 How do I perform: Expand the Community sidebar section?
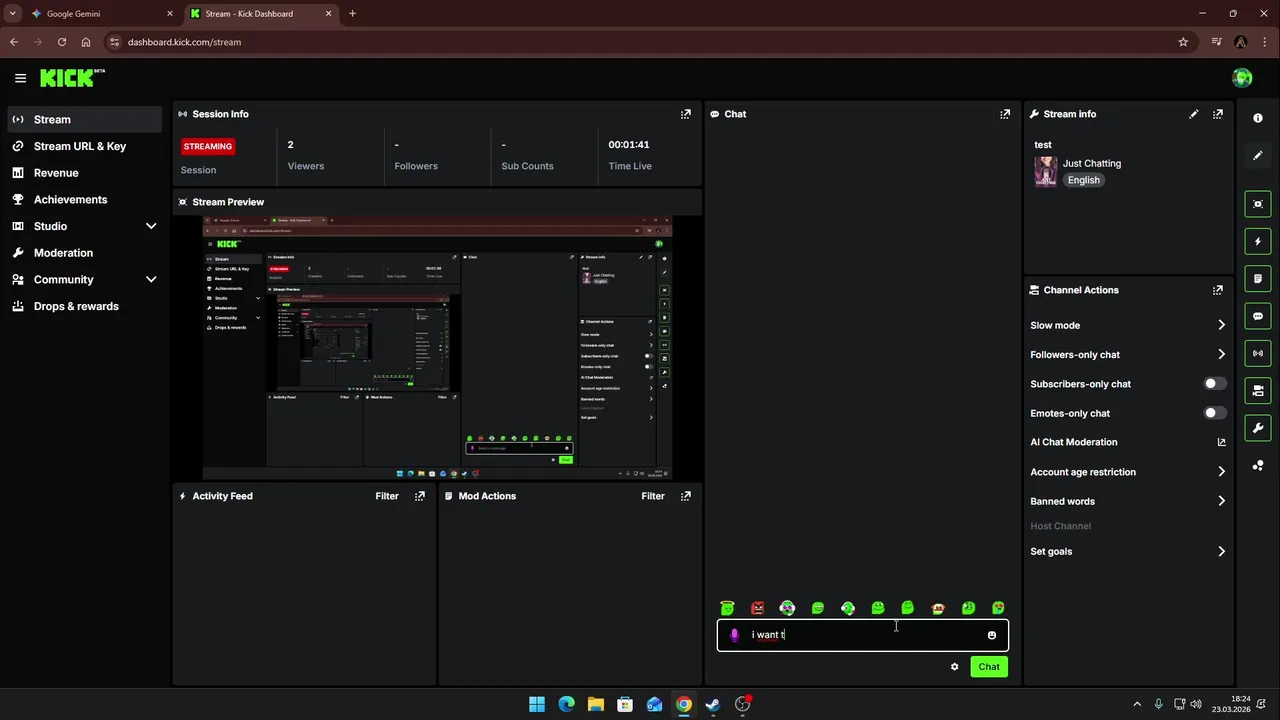tap(151, 280)
